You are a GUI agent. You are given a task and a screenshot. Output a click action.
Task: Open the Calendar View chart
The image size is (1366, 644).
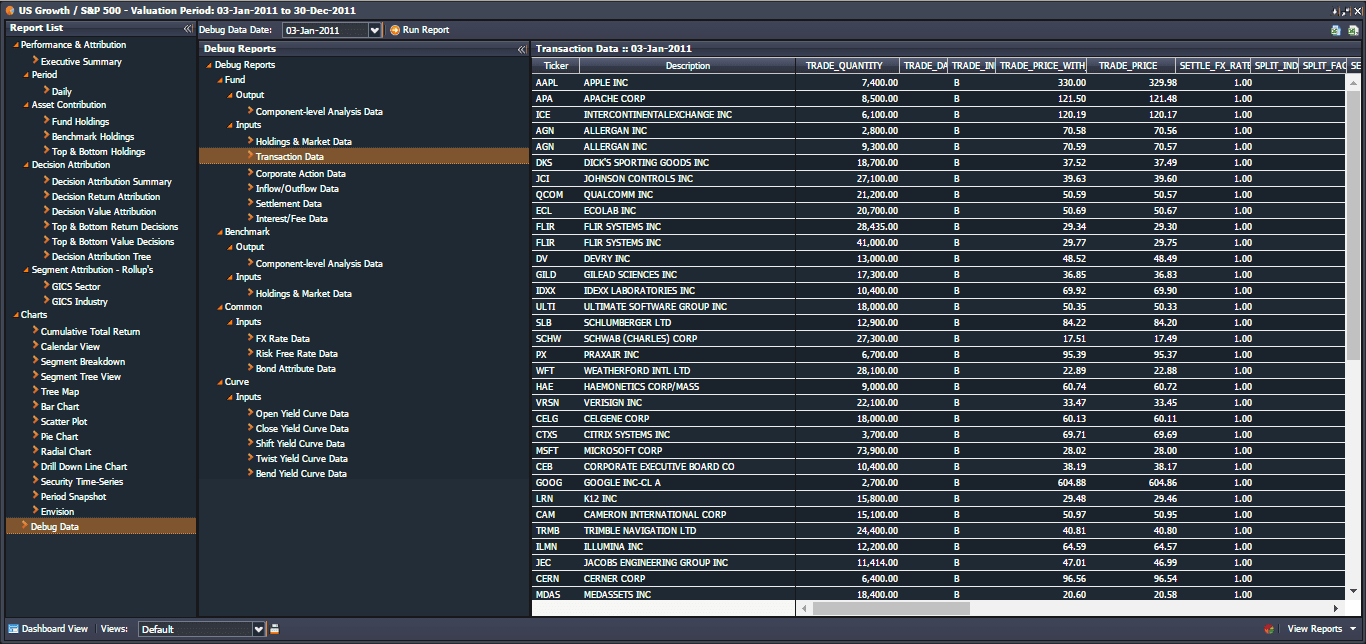pos(70,347)
